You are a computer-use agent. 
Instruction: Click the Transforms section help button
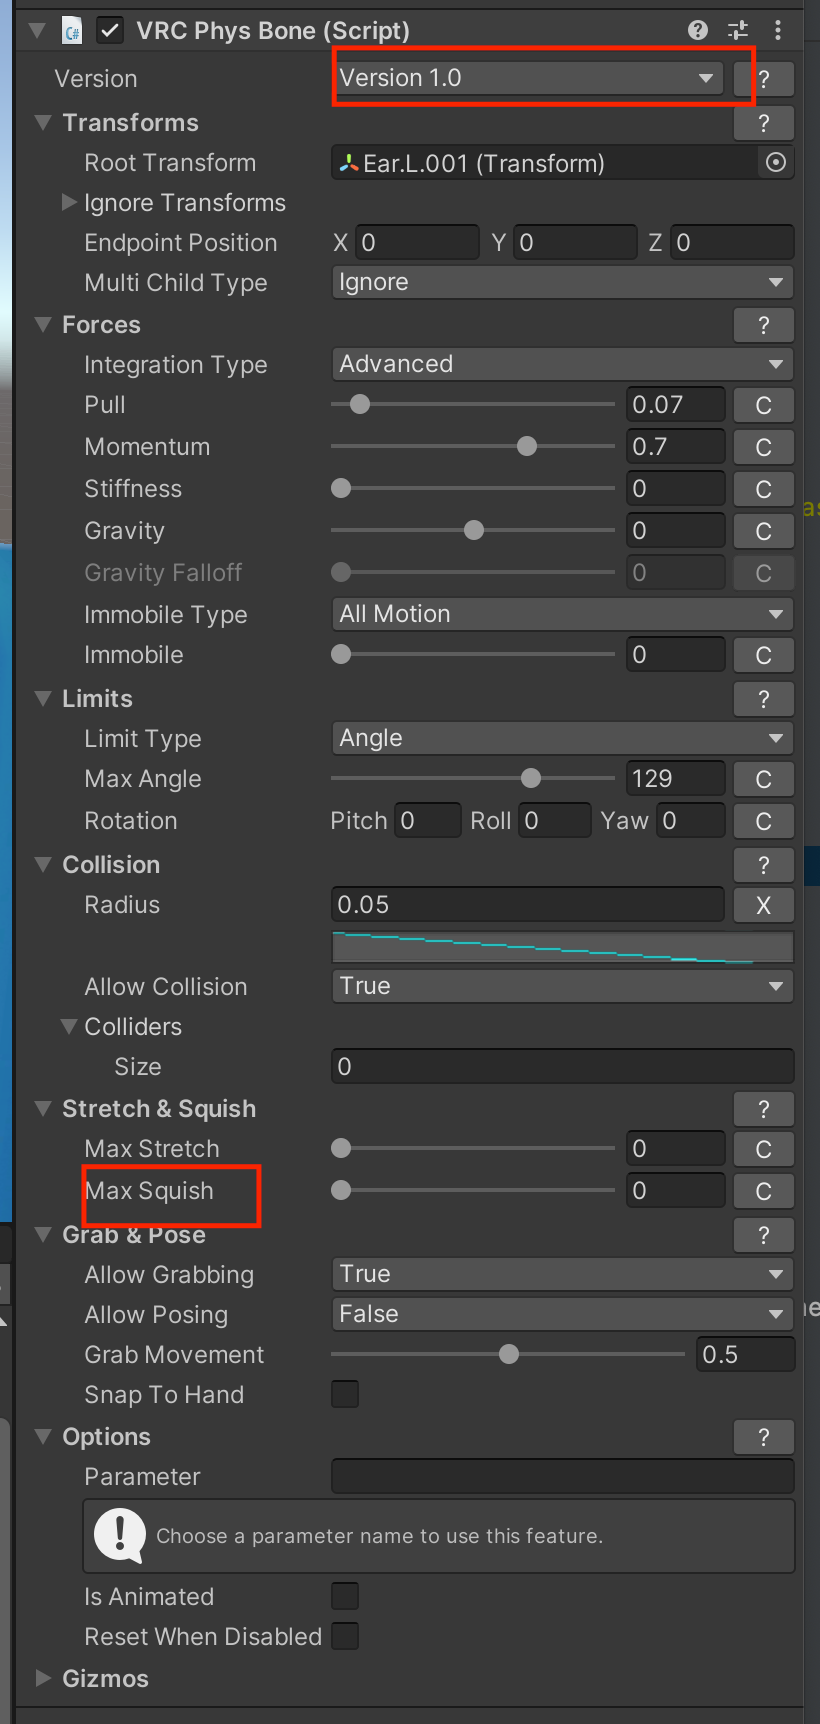[x=764, y=123]
